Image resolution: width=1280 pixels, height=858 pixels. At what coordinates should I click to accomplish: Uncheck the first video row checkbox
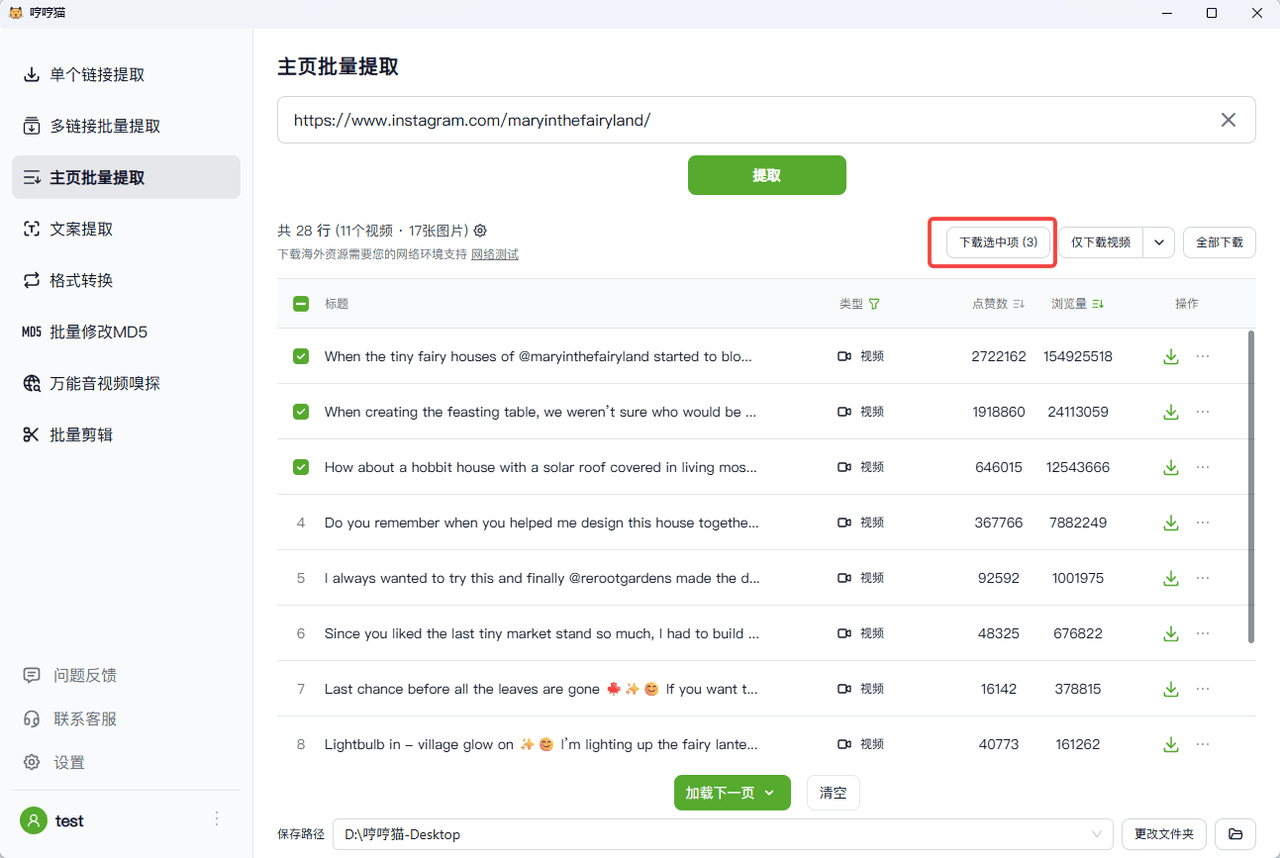pyautogui.click(x=301, y=357)
